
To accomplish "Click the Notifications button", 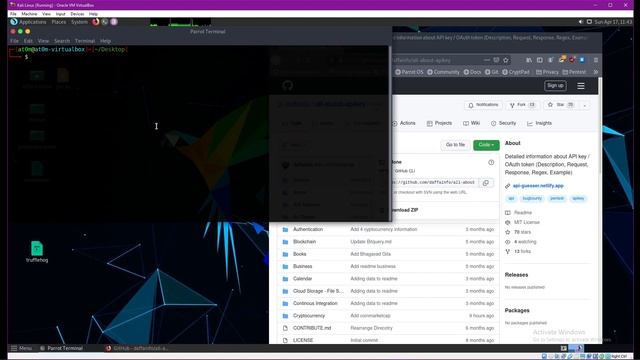I will pyautogui.click(x=483, y=105).
